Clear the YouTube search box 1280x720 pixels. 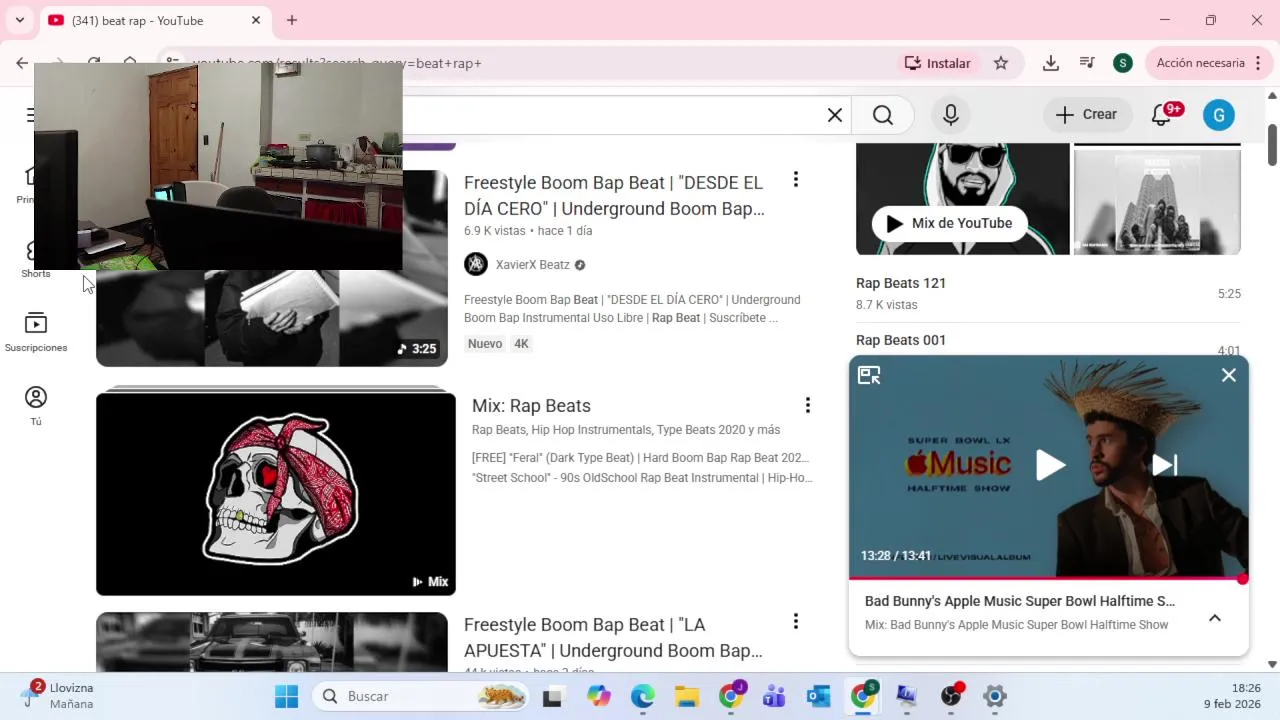(835, 115)
